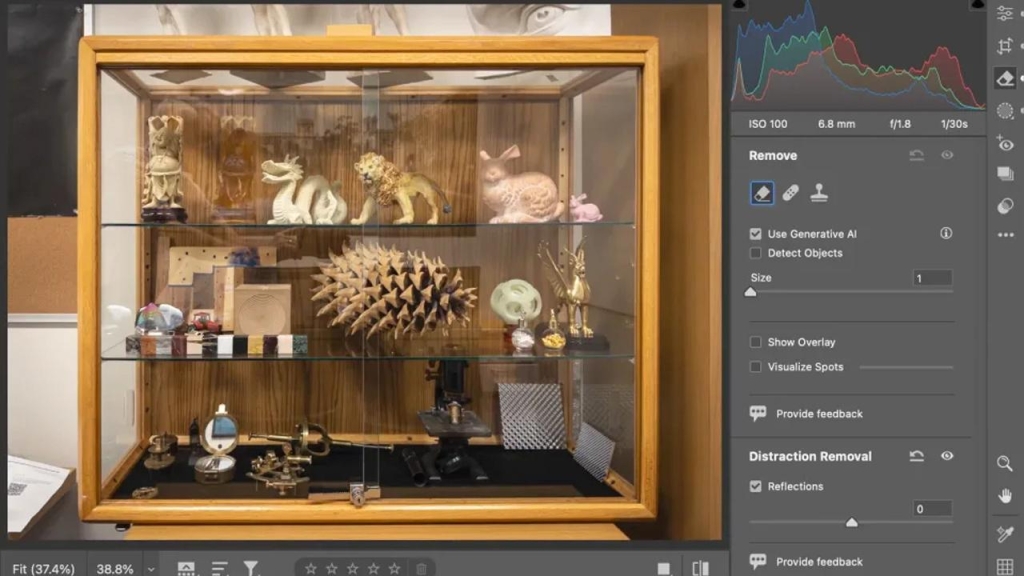Select the Hand pan tool
The width and height of the screenshot is (1024, 576).
pyautogui.click(x=1005, y=496)
